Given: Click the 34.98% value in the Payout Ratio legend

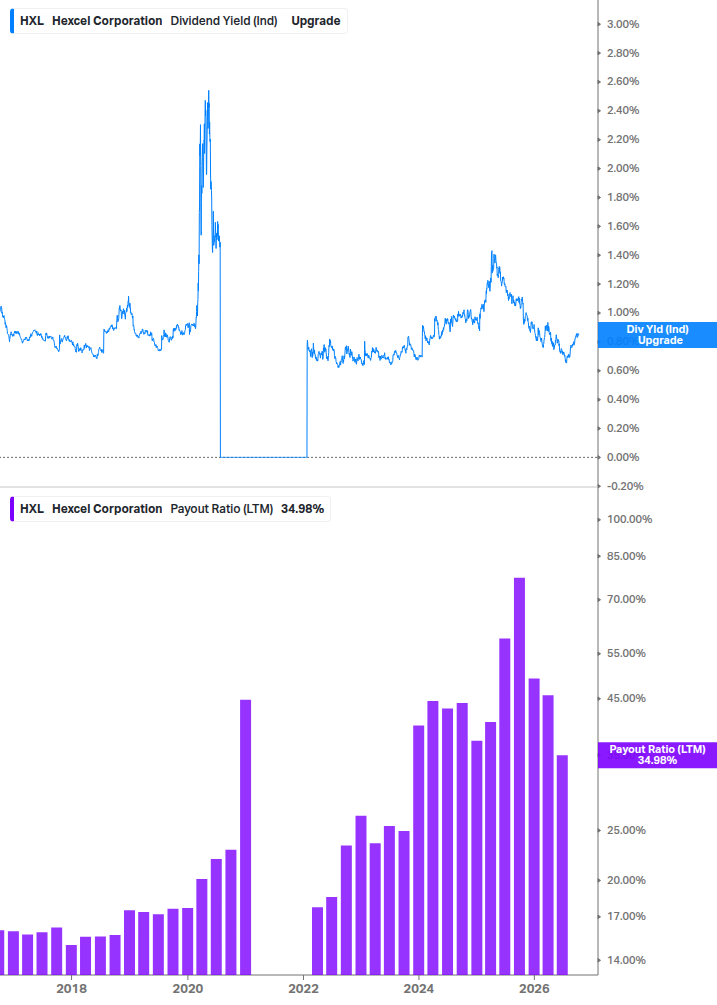Looking at the screenshot, I should click(302, 509).
